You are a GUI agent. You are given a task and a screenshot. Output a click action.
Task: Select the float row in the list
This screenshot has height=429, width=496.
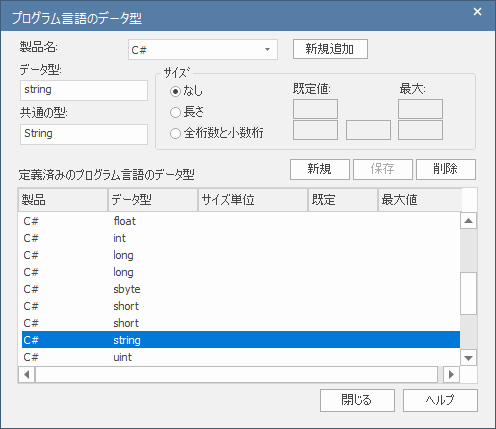241,221
